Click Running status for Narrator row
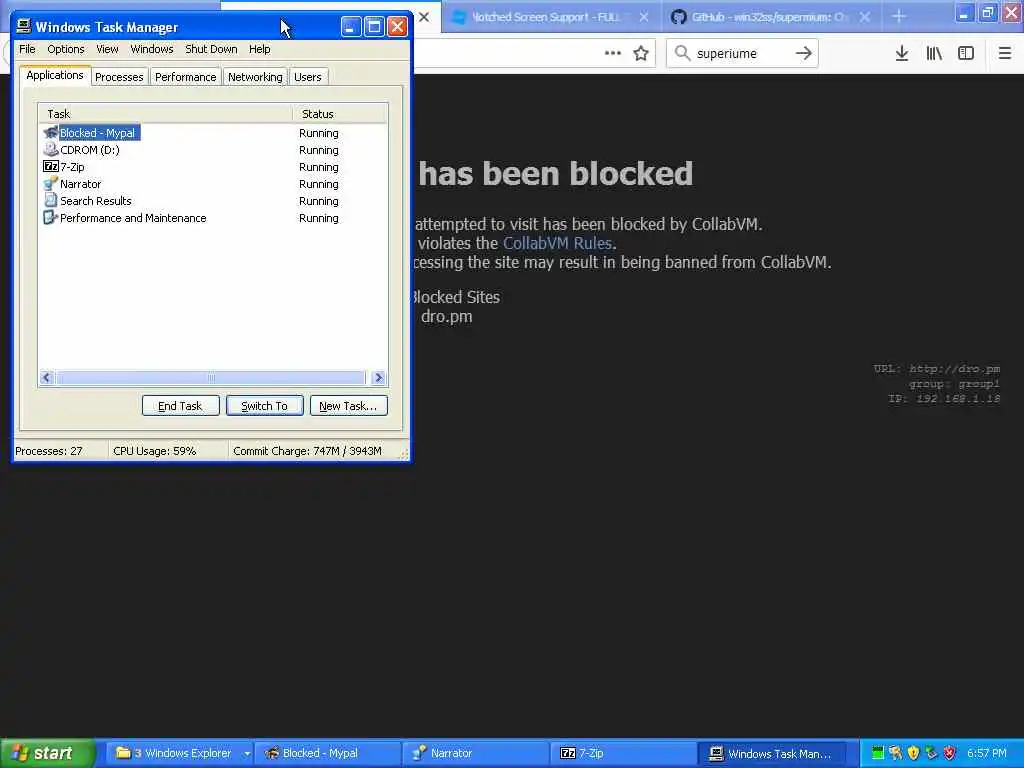Viewport: 1024px width, 768px height. [319, 184]
